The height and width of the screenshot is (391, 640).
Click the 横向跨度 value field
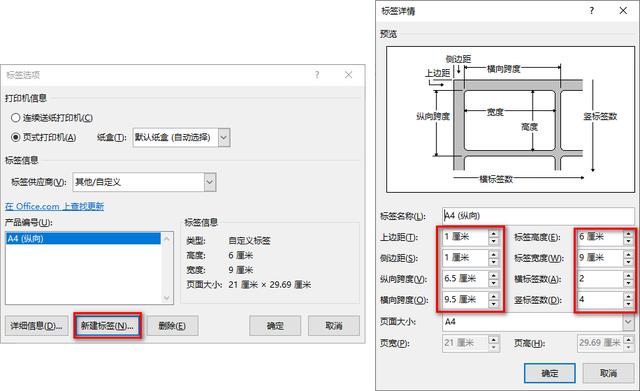click(465, 300)
